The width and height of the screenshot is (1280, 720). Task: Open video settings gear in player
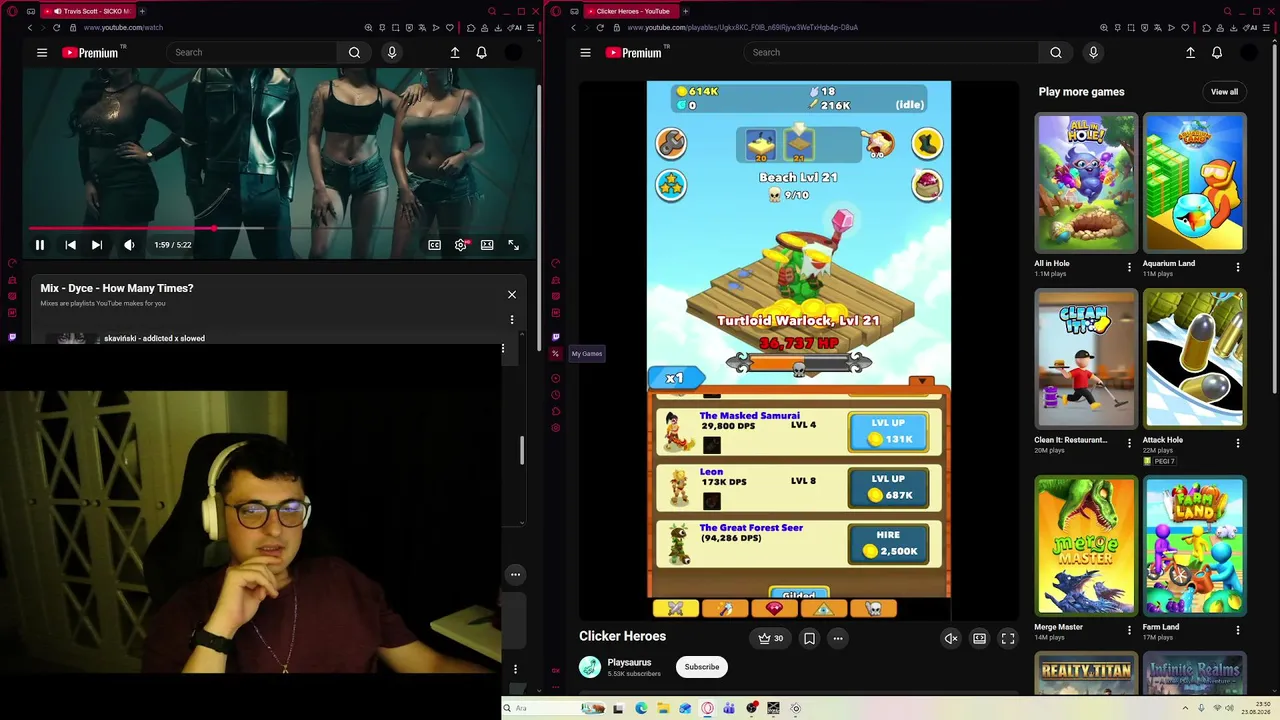coord(461,245)
